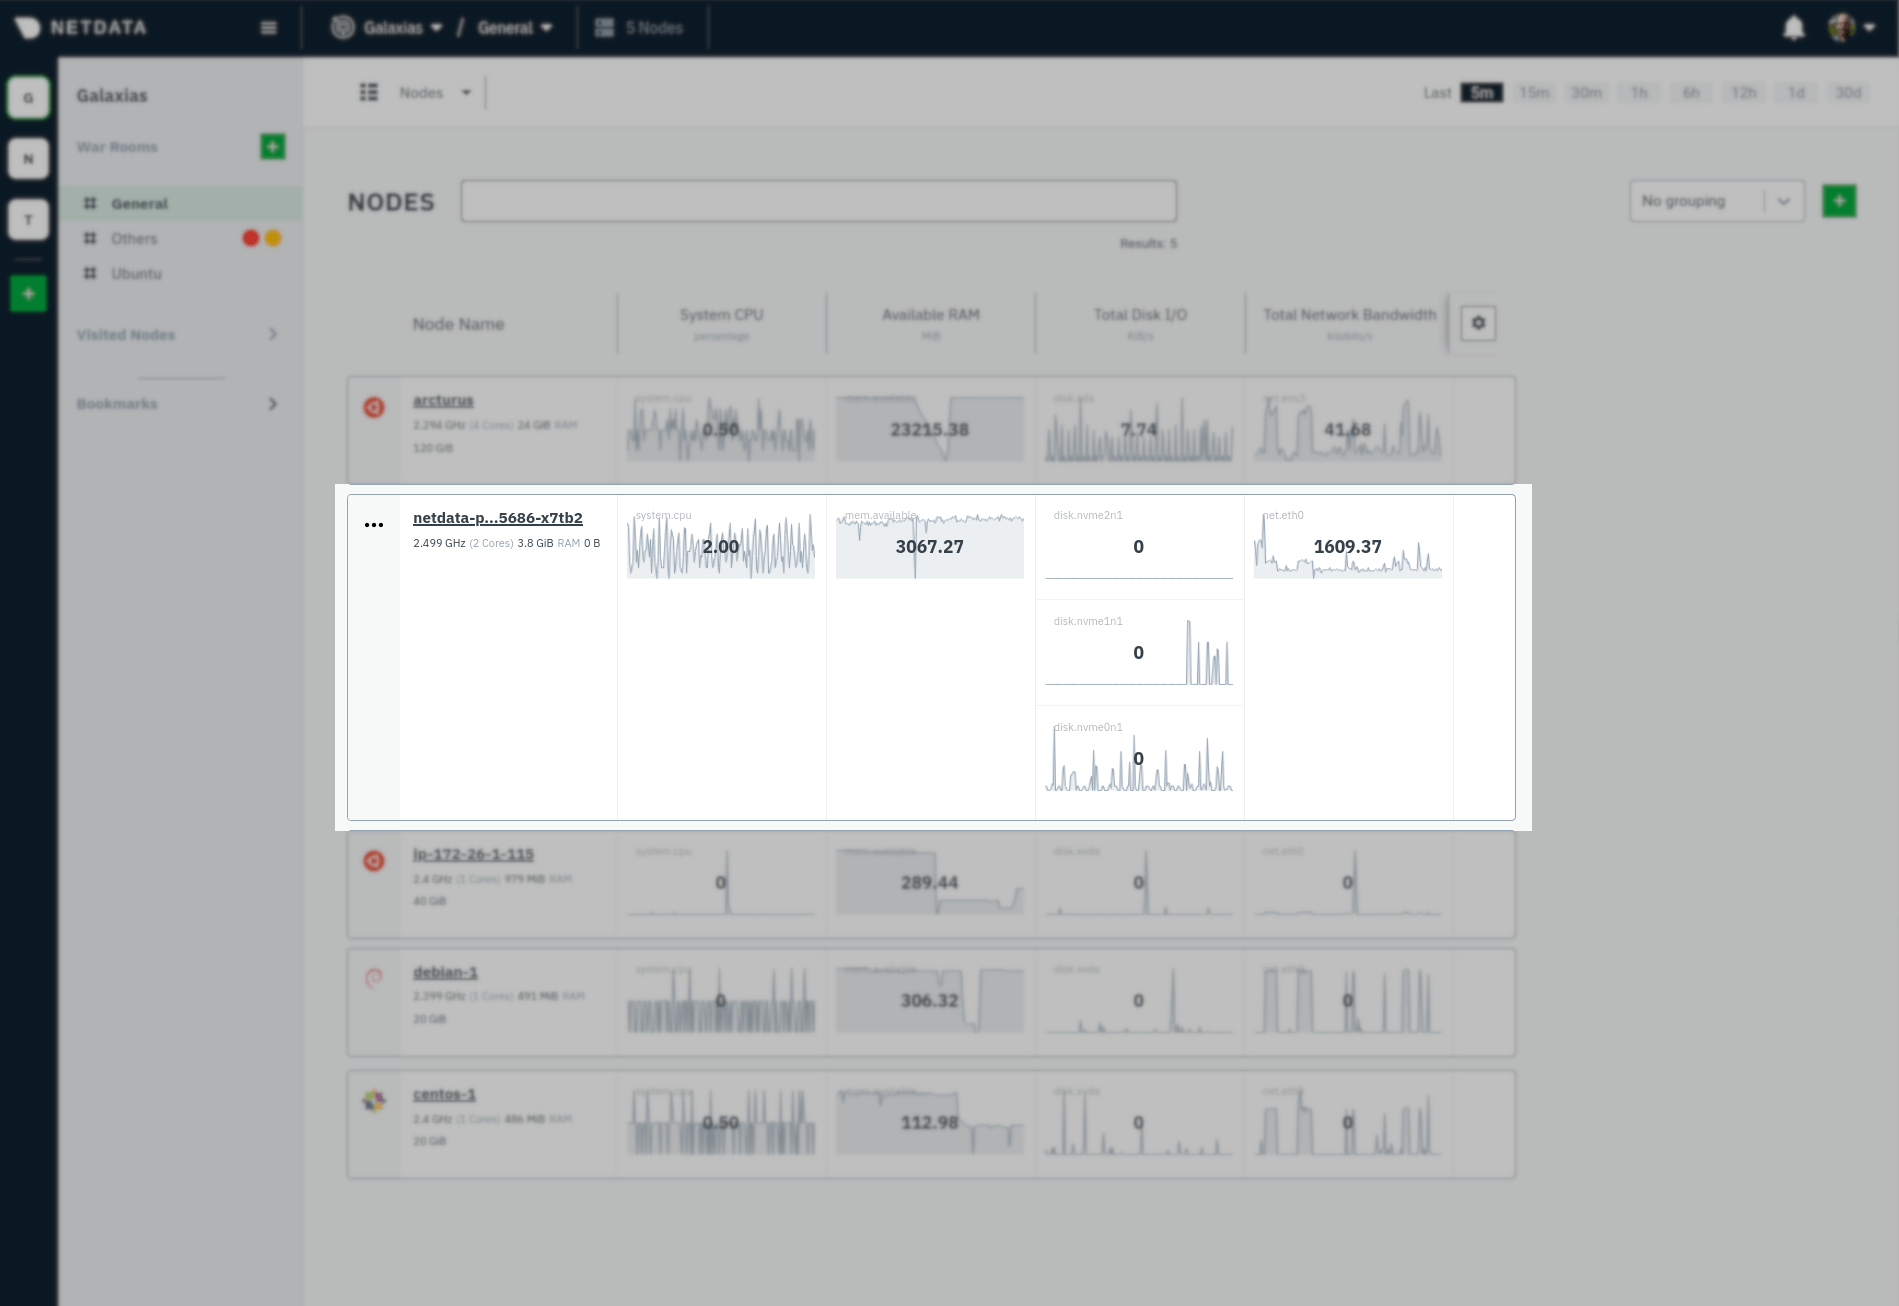
Task: Click the System CPU column header
Action: pos(721,323)
